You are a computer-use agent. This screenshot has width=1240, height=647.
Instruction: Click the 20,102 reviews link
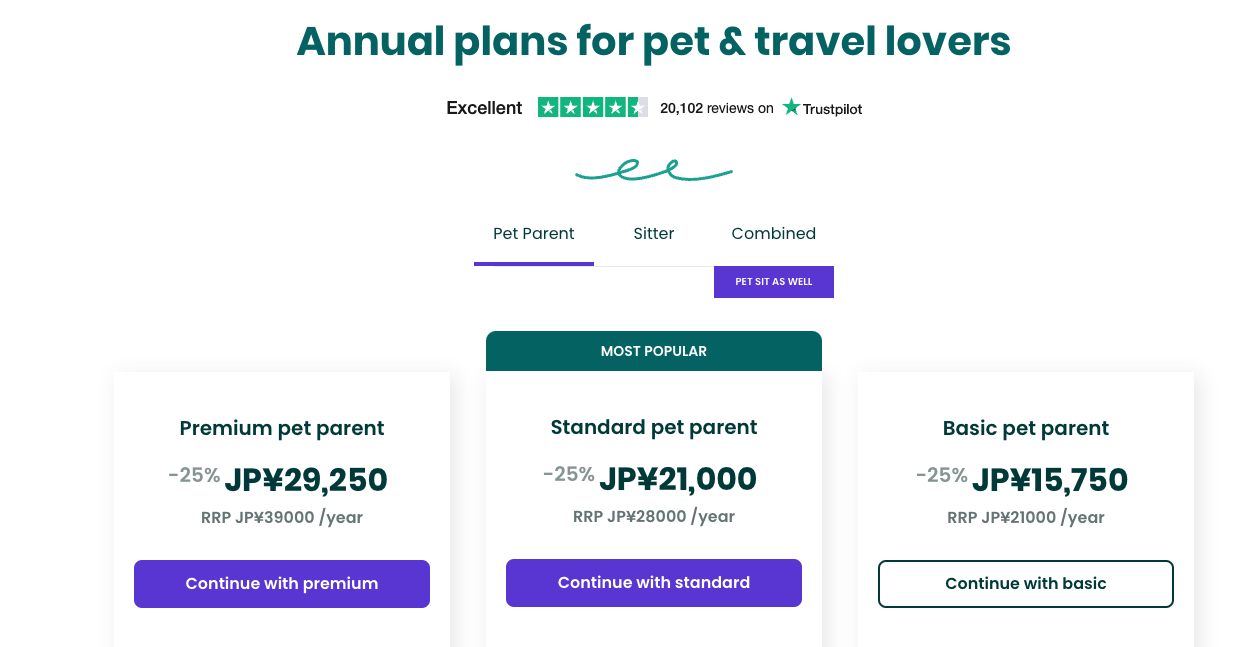716,108
